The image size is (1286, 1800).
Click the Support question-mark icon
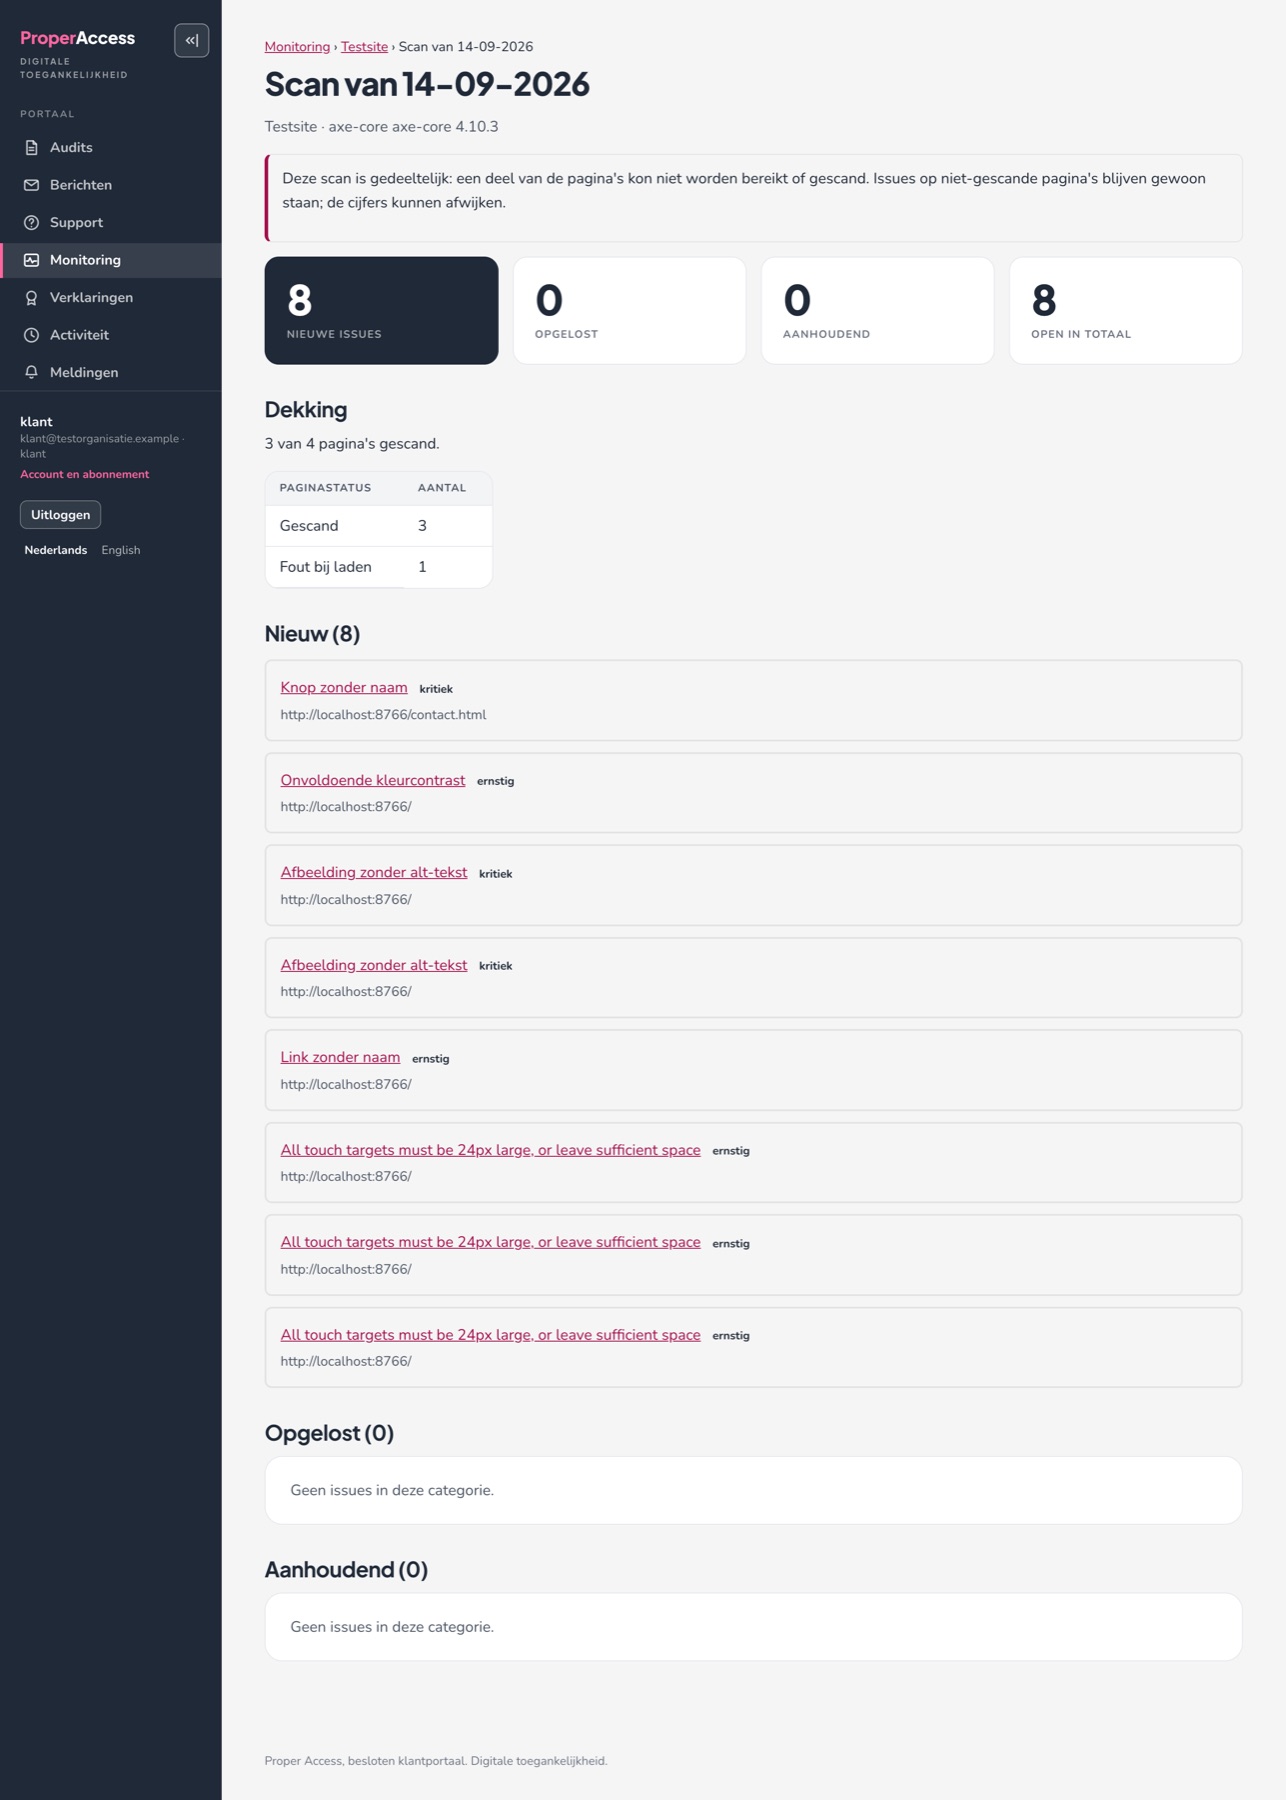pos(31,222)
